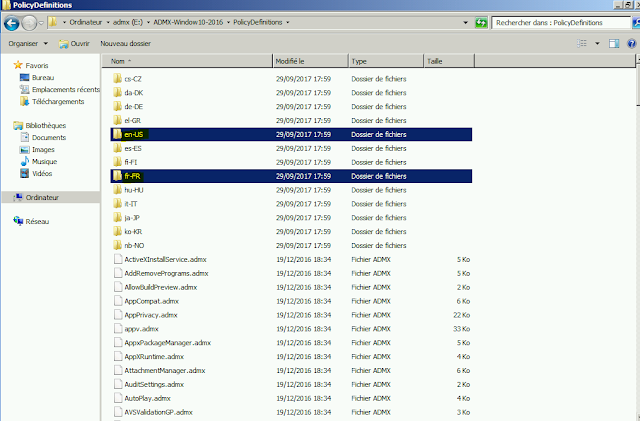Sort by the Nom column header
This screenshot has width=640, height=421.
point(187,61)
